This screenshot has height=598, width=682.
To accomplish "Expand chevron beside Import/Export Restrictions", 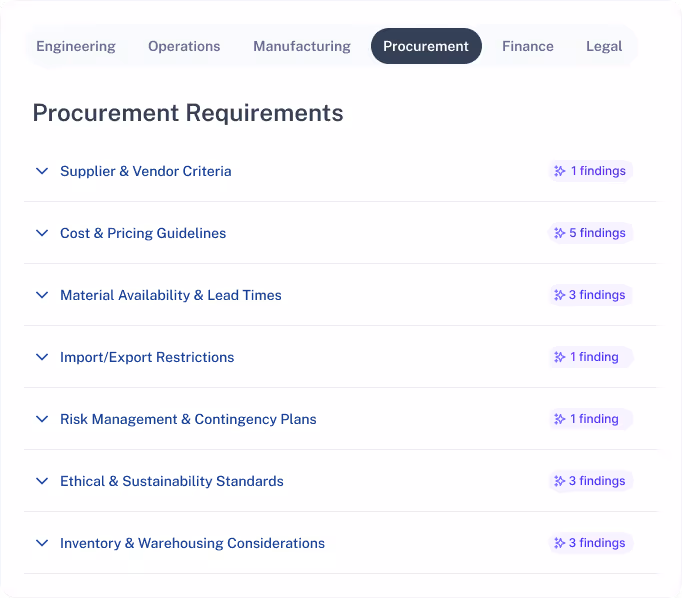I will pos(42,357).
